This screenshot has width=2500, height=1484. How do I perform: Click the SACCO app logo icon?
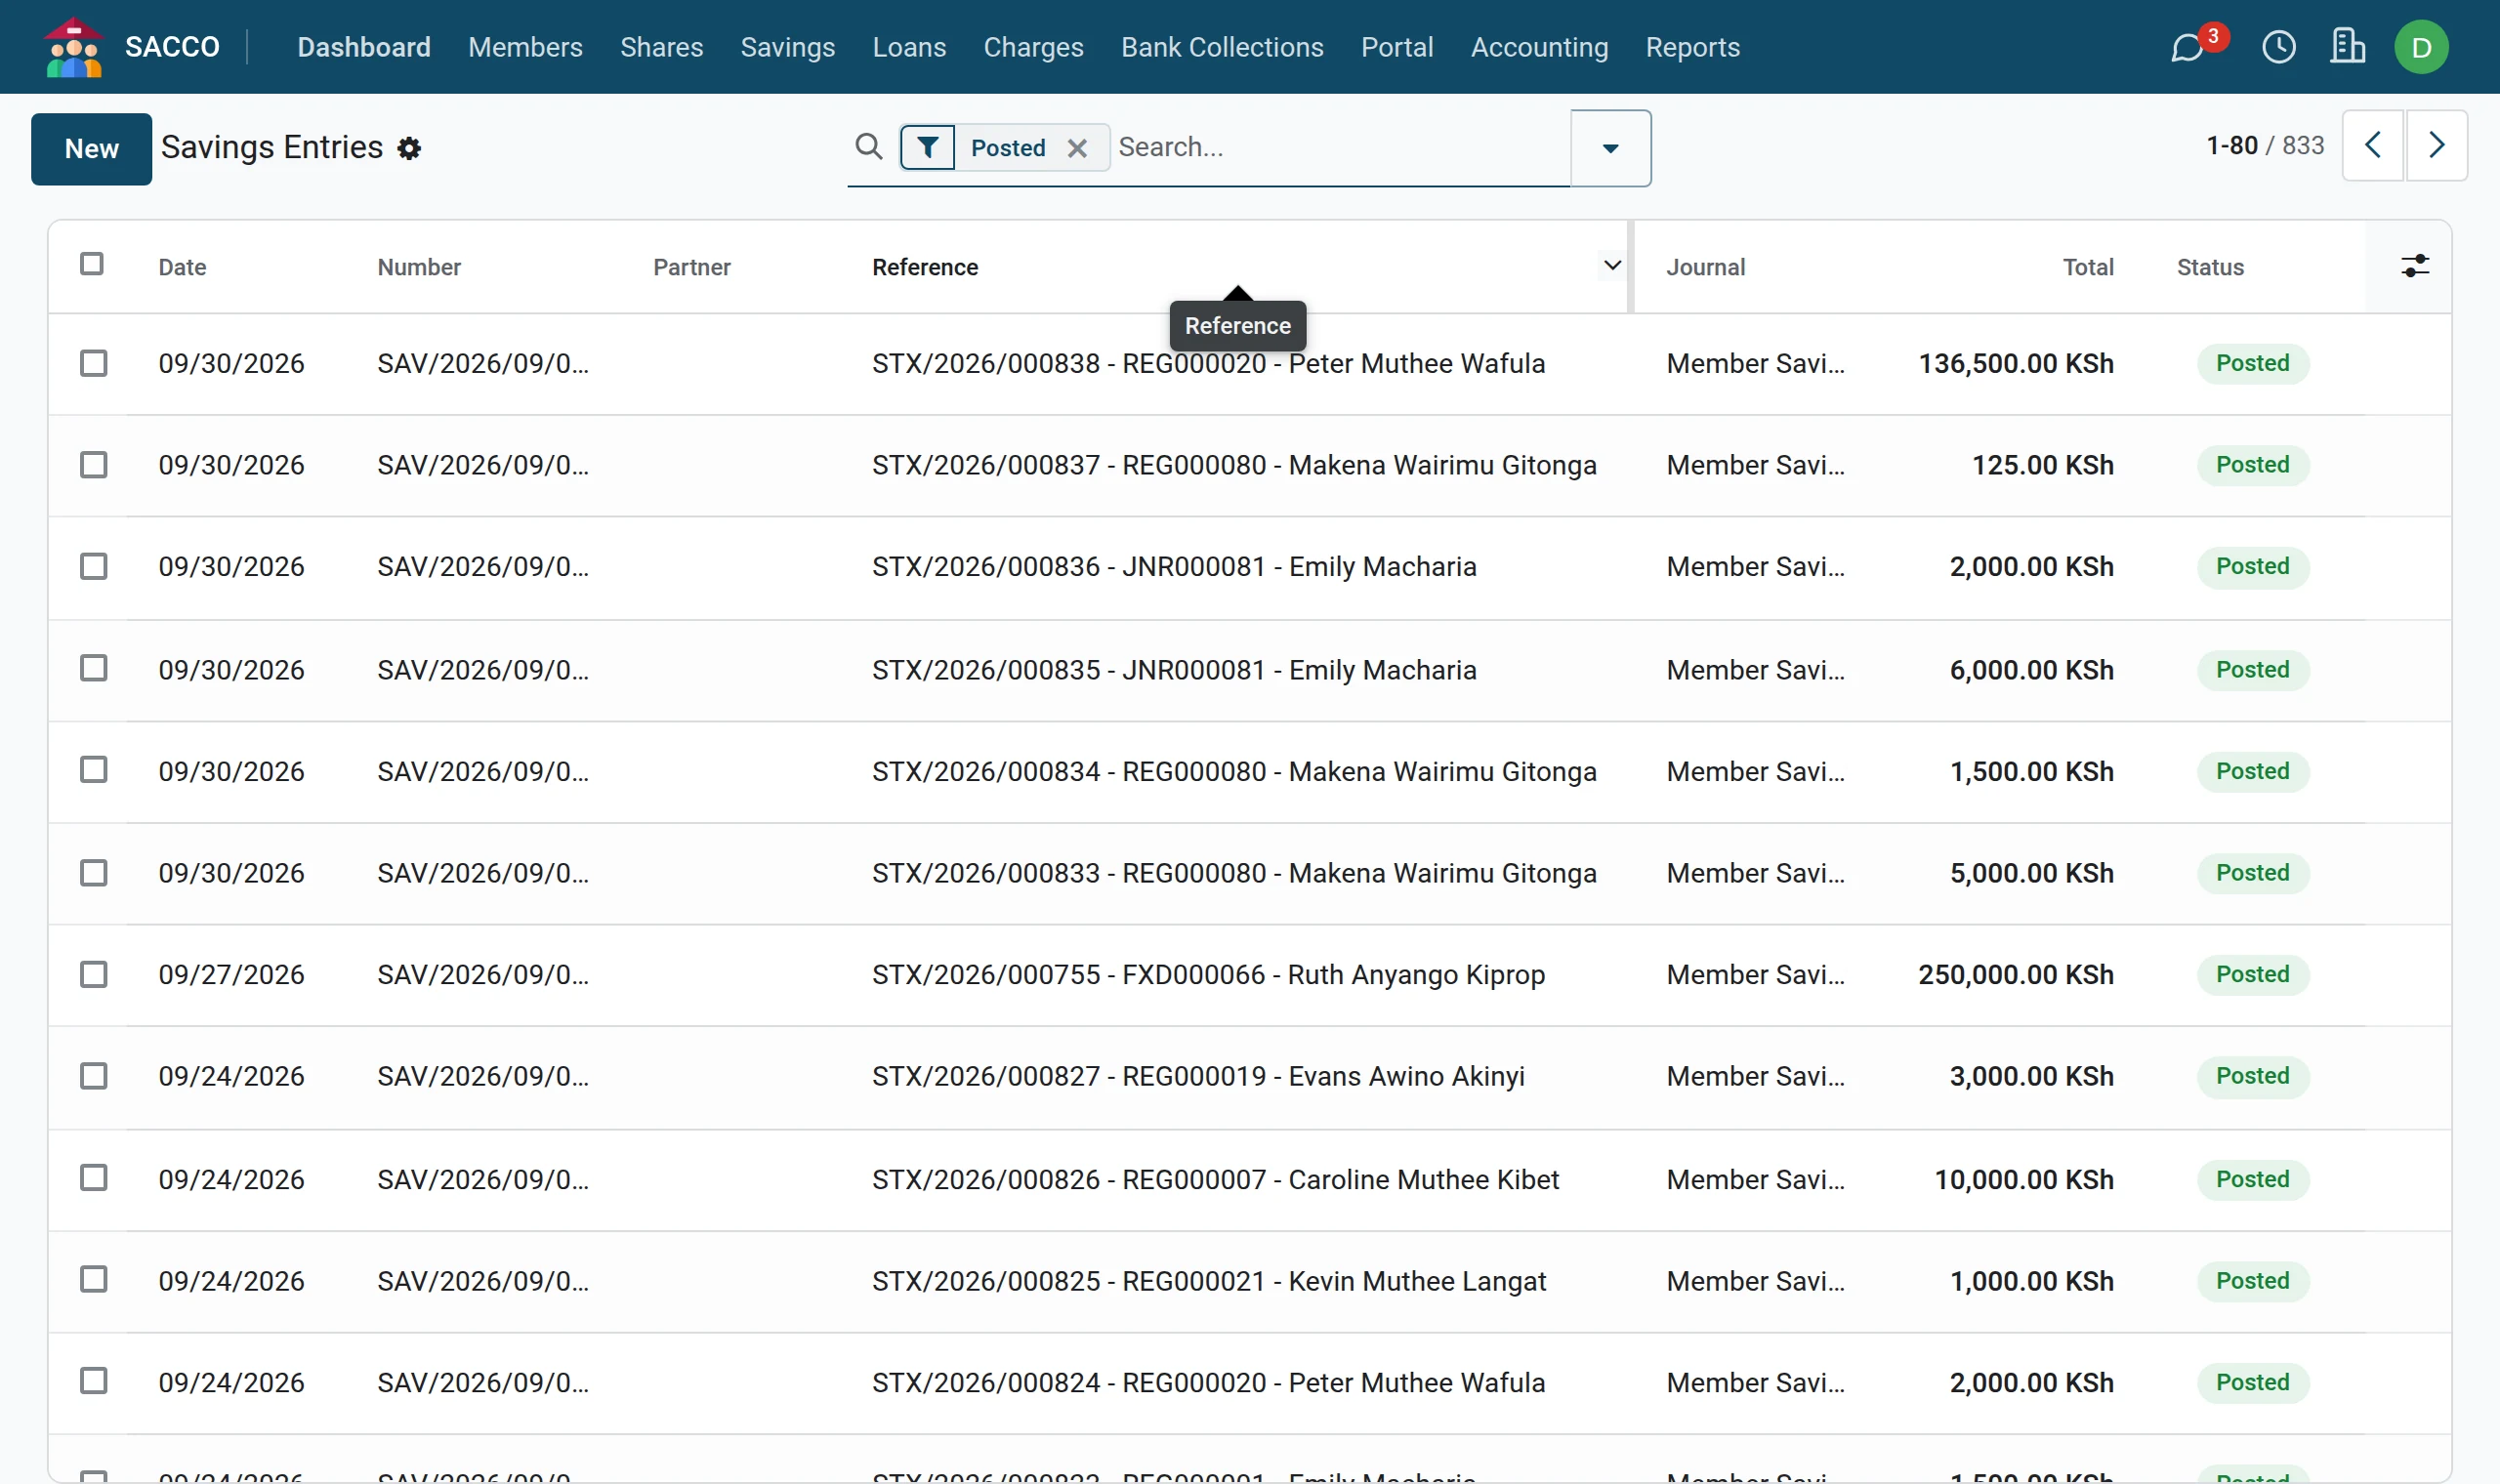coord(73,47)
